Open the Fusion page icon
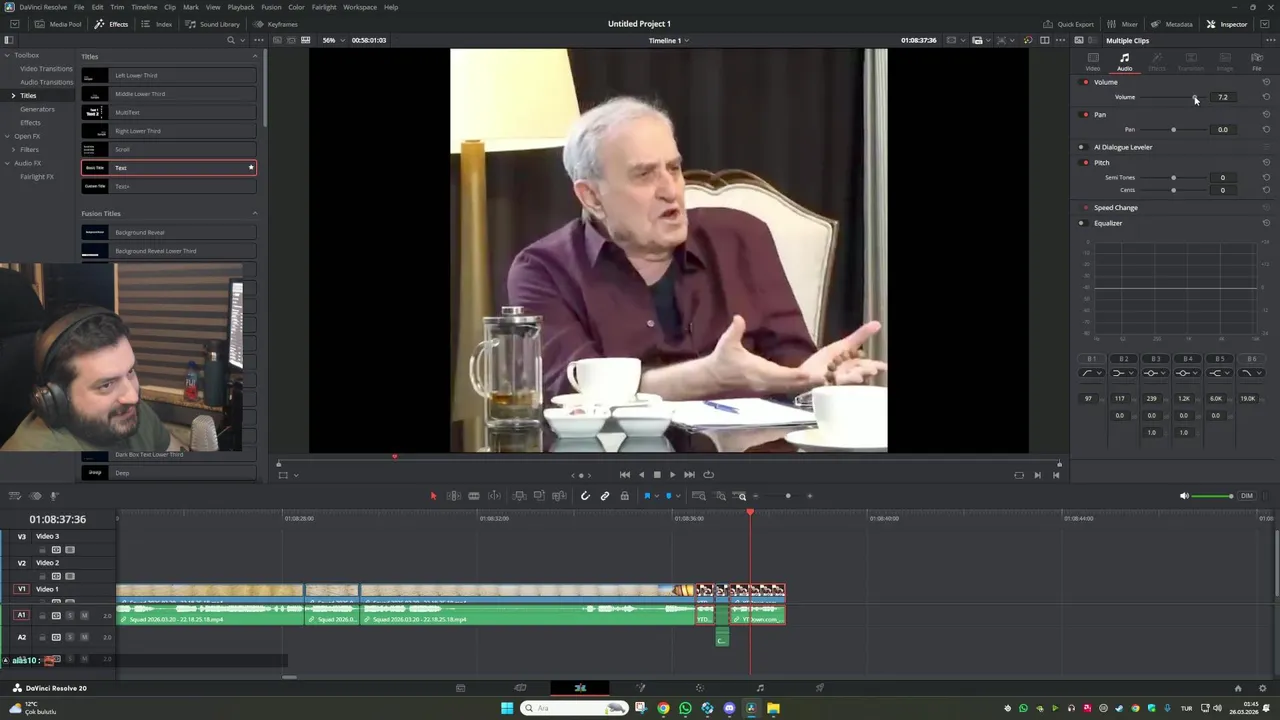The image size is (1280, 720). click(x=640, y=688)
